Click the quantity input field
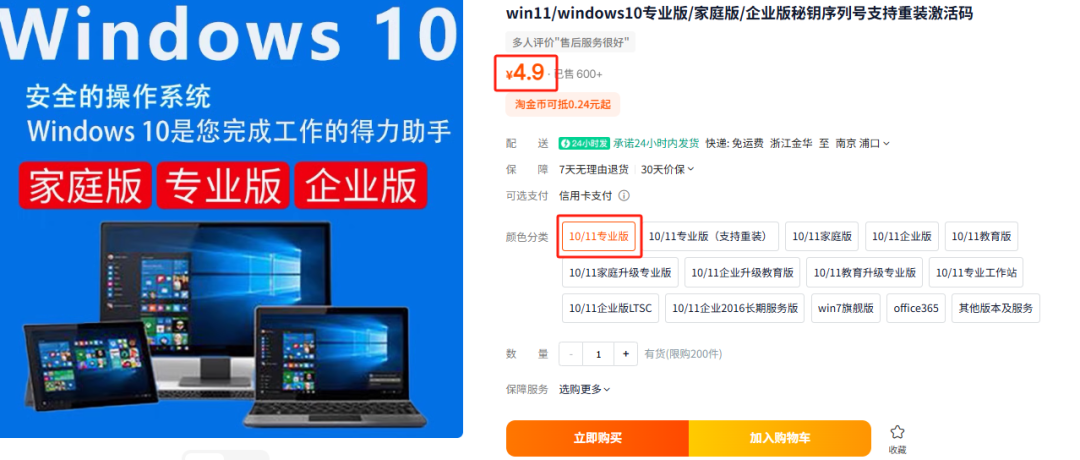This screenshot has height=460, width=1080. click(x=599, y=354)
